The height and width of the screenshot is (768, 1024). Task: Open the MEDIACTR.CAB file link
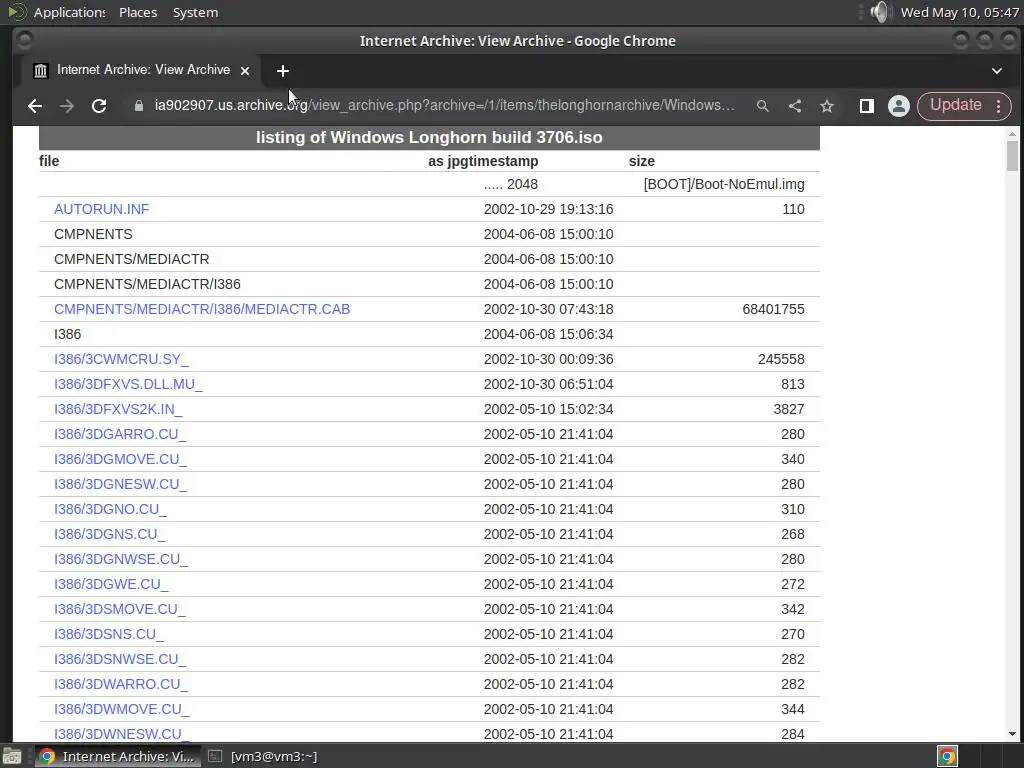point(202,309)
